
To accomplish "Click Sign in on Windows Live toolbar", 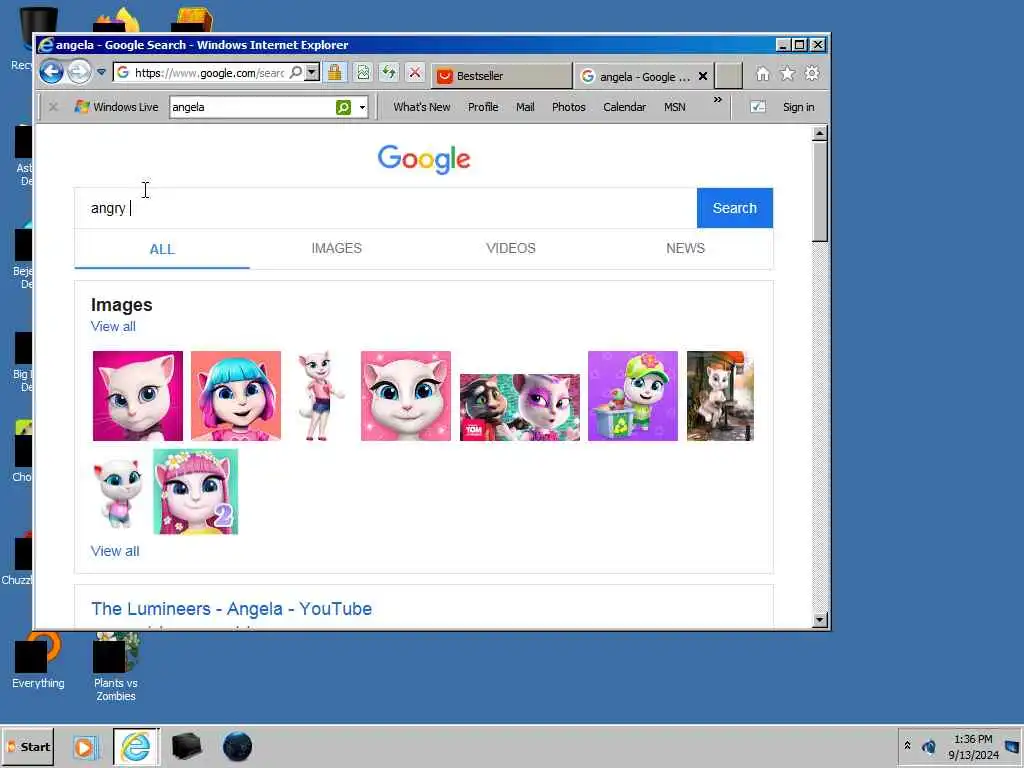I will 798,107.
